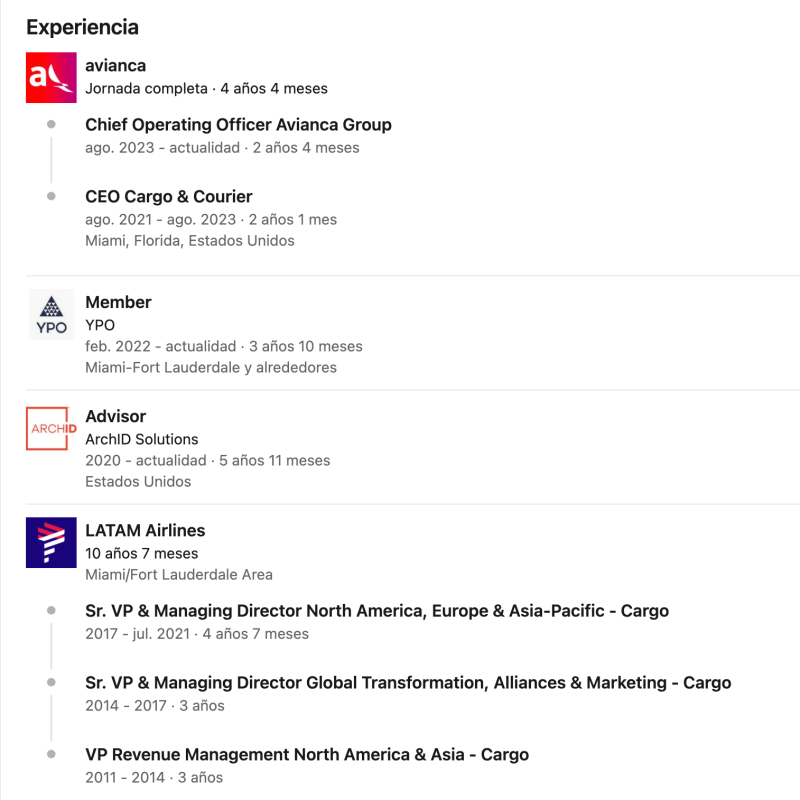Click timeline bullet beside Chief Operating Officer
800x800 pixels.
(x=51, y=124)
